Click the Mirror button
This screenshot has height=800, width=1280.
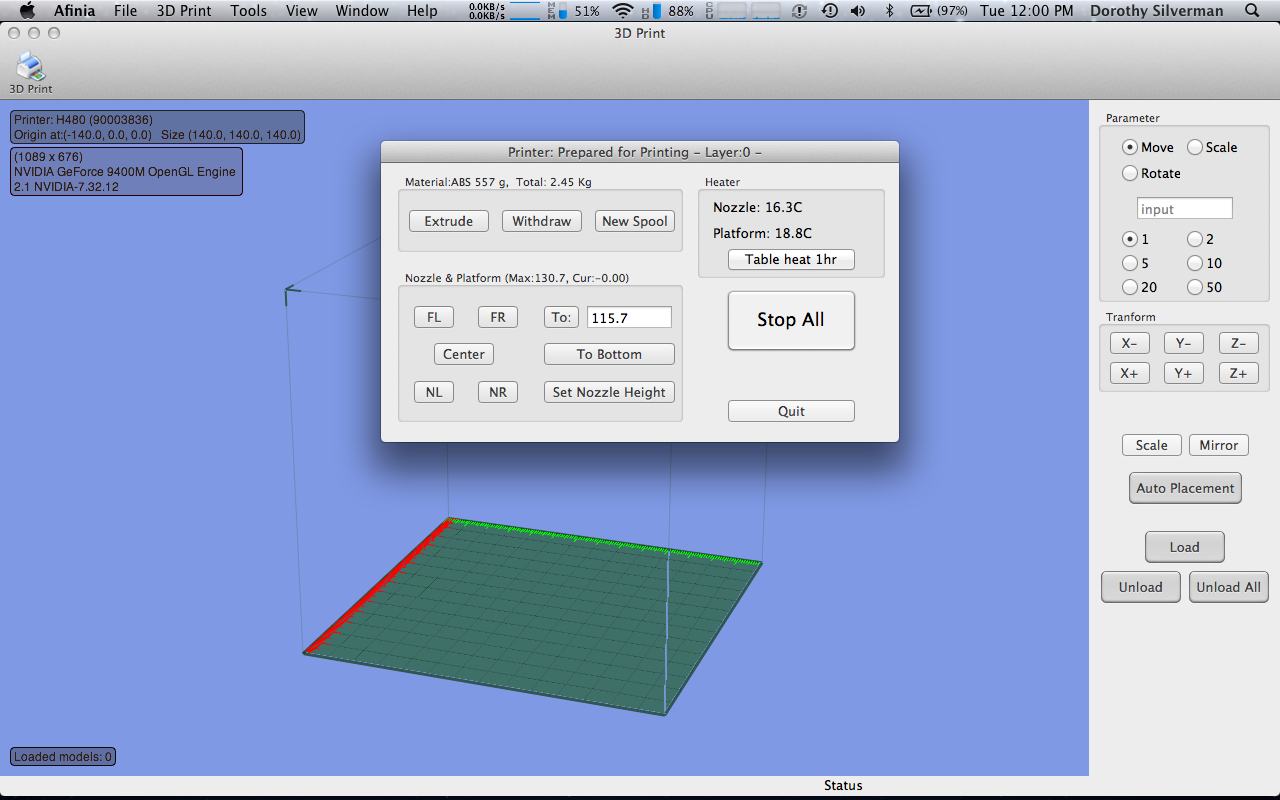(1219, 445)
